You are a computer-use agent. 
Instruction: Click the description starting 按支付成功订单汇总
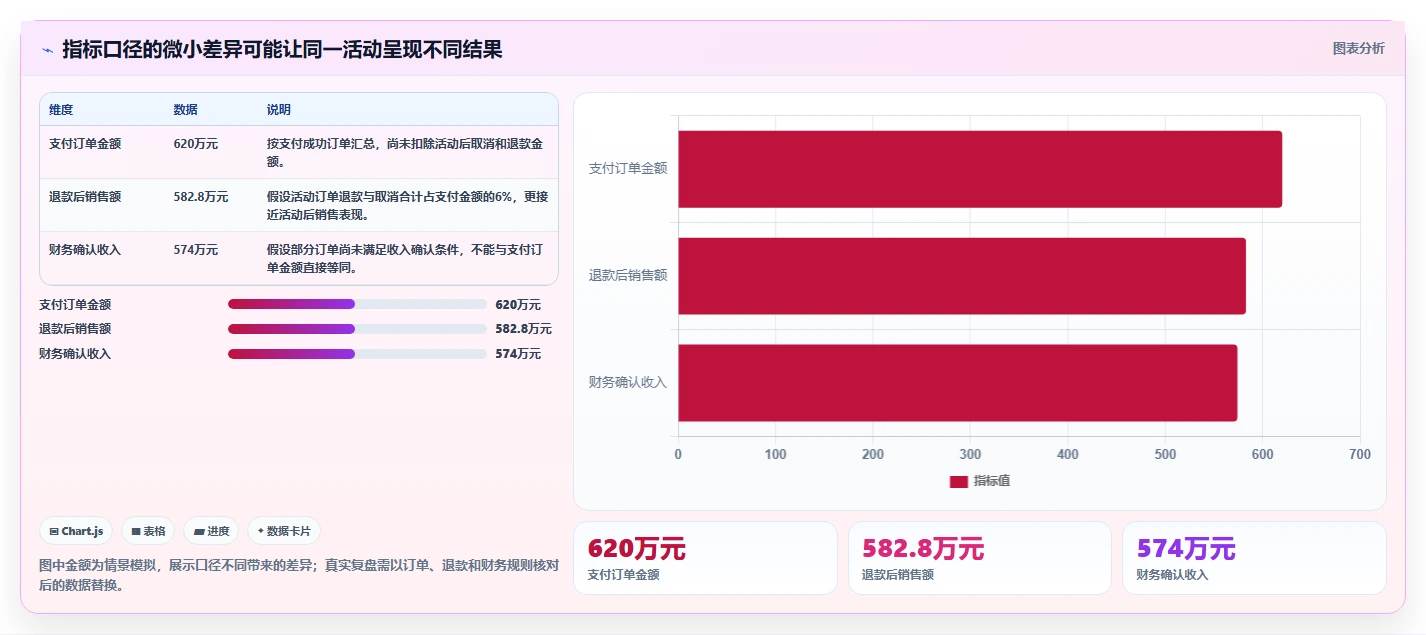point(405,152)
